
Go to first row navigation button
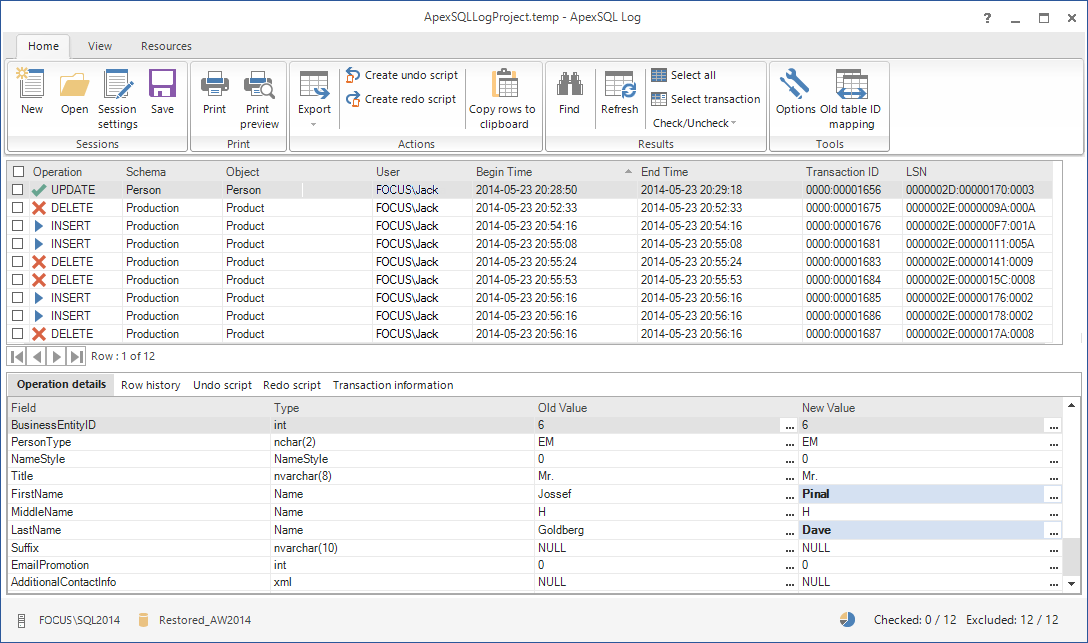pos(17,357)
